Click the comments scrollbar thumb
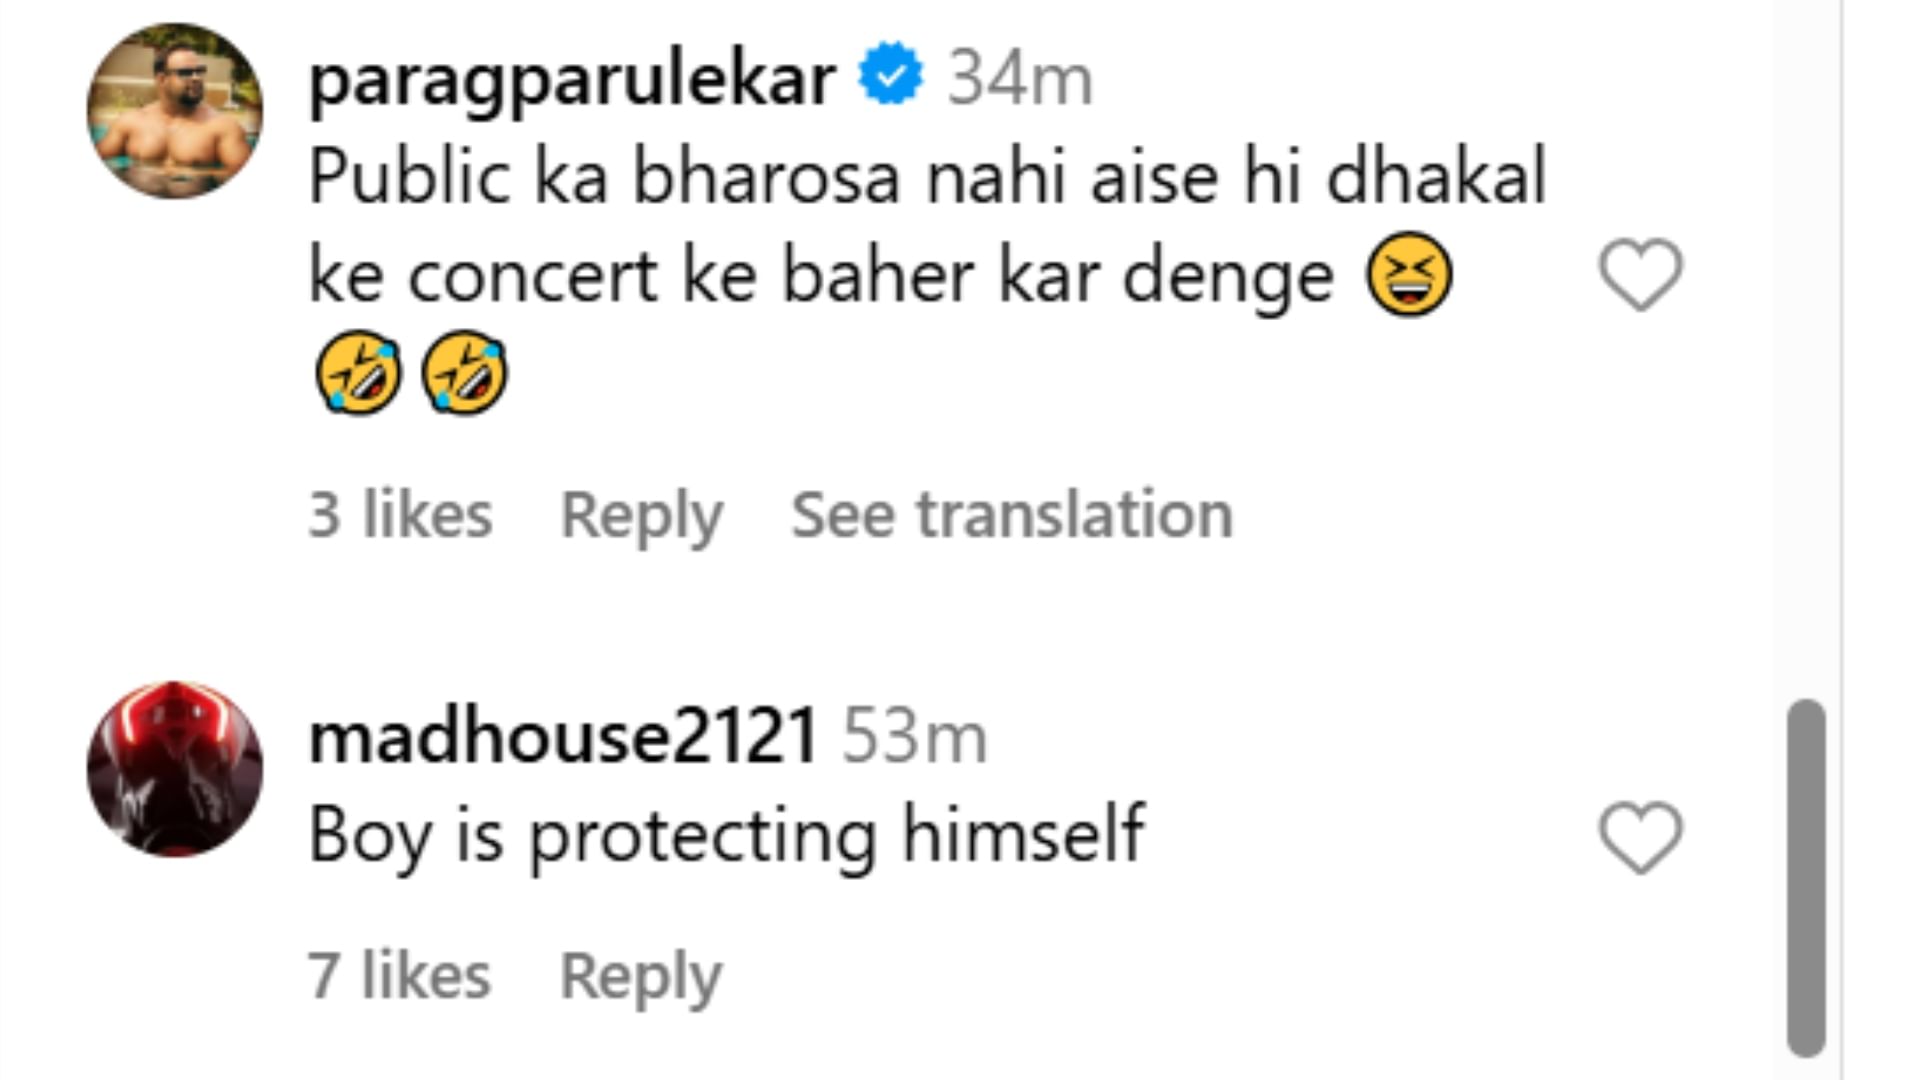The width and height of the screenshot is (1920, 1080). (x=1806, y=878)
